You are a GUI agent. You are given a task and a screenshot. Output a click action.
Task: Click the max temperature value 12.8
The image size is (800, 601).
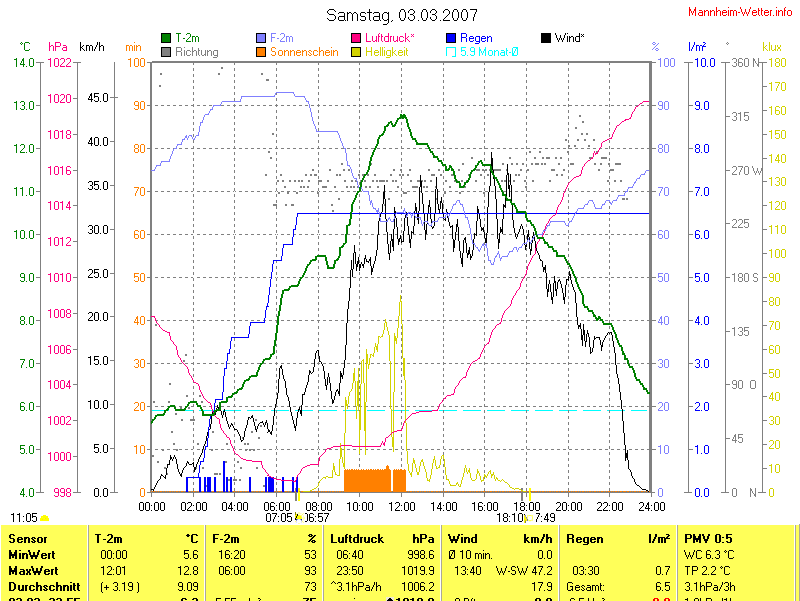click(x=189, y=570)
